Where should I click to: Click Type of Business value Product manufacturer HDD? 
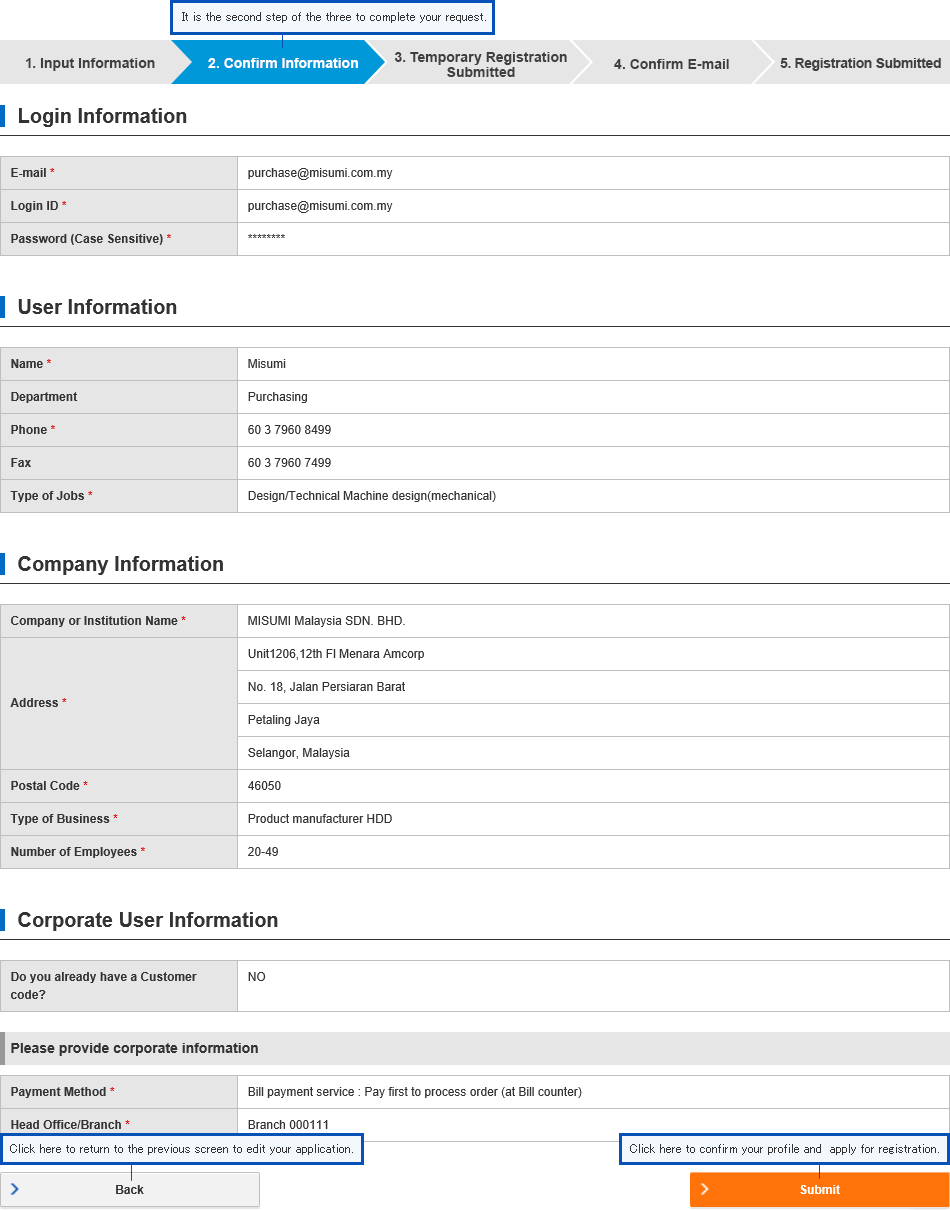[x=320, y=819]
